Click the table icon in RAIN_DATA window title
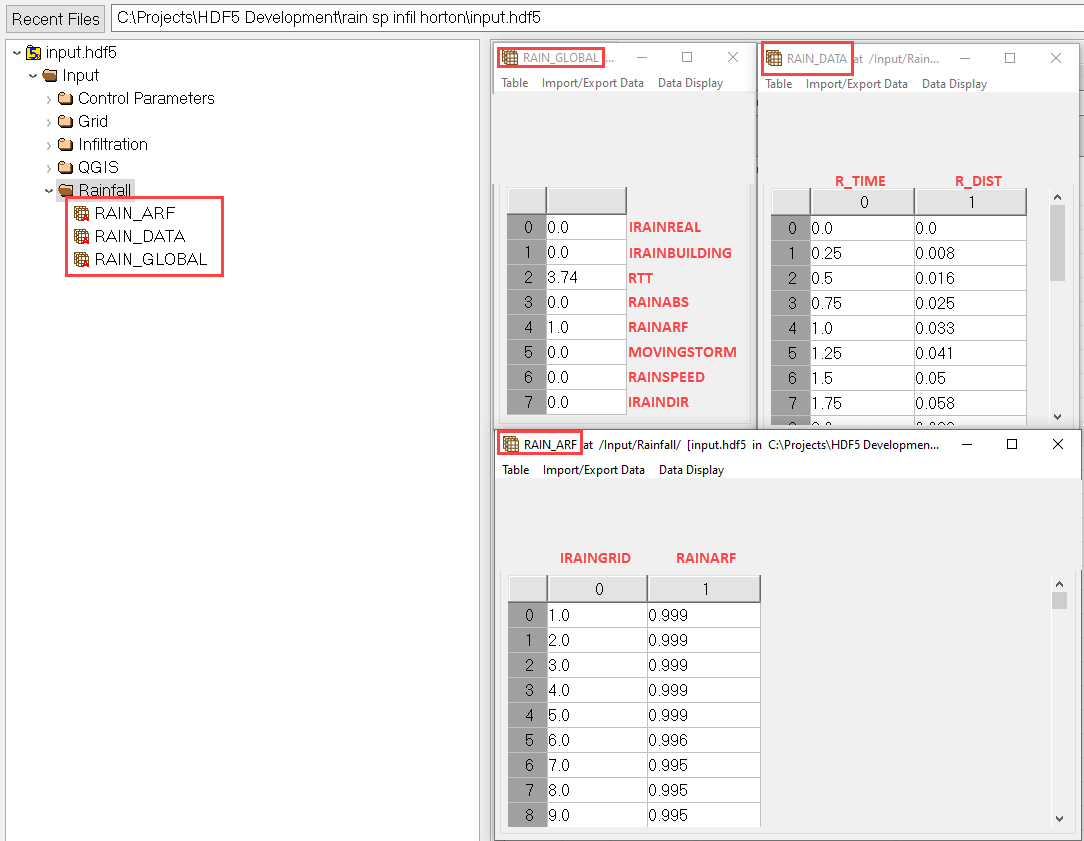The width and height of the screenshot is (1084, 841). click(774, 58)
